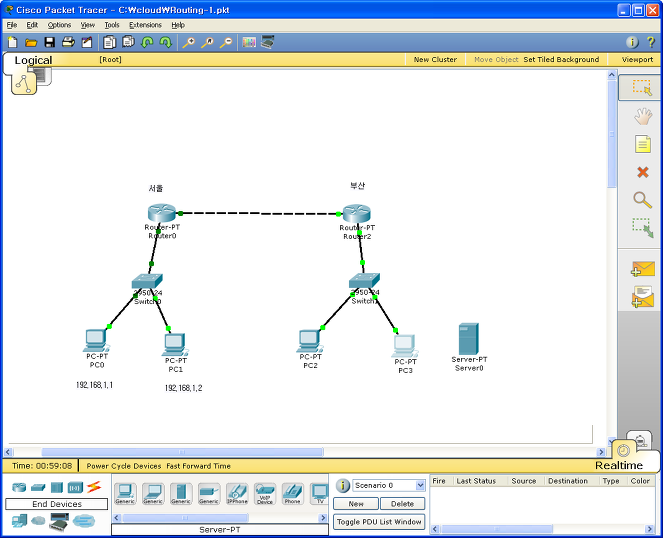
Task: Open the Options menu
Action: coord(59,25)
